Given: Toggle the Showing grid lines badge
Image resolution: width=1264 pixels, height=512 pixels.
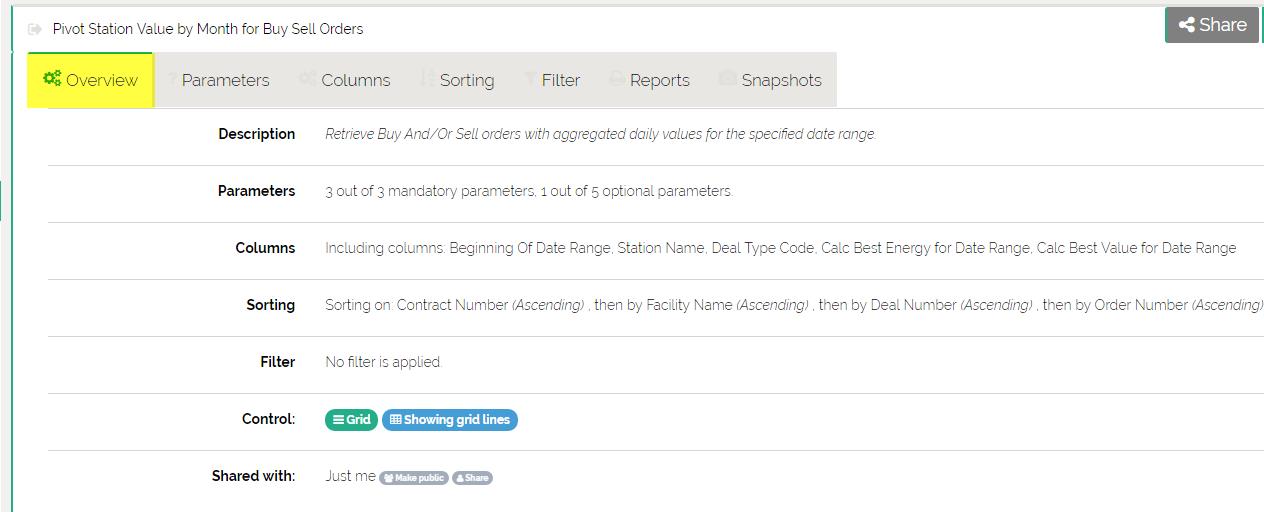Looking at the screenshot, I should [450, 420].
